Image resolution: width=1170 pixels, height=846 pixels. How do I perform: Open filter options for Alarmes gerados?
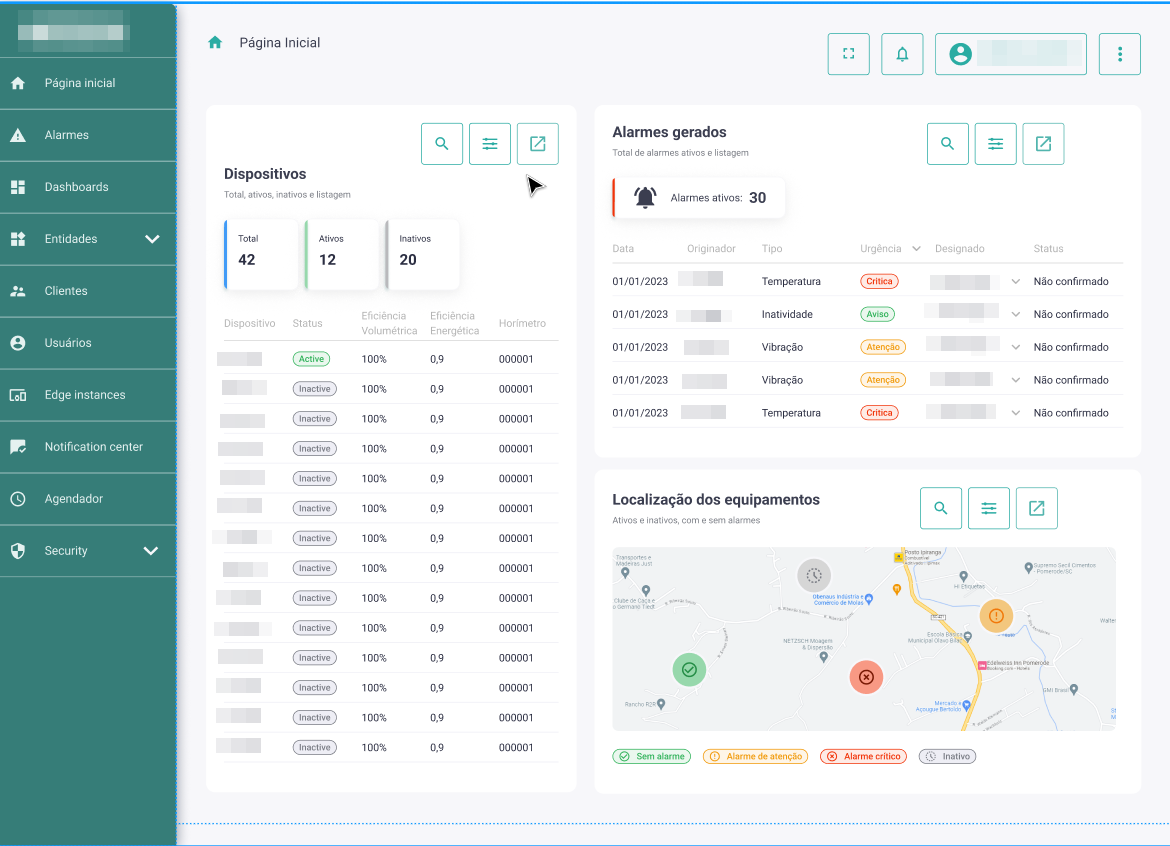995,143
